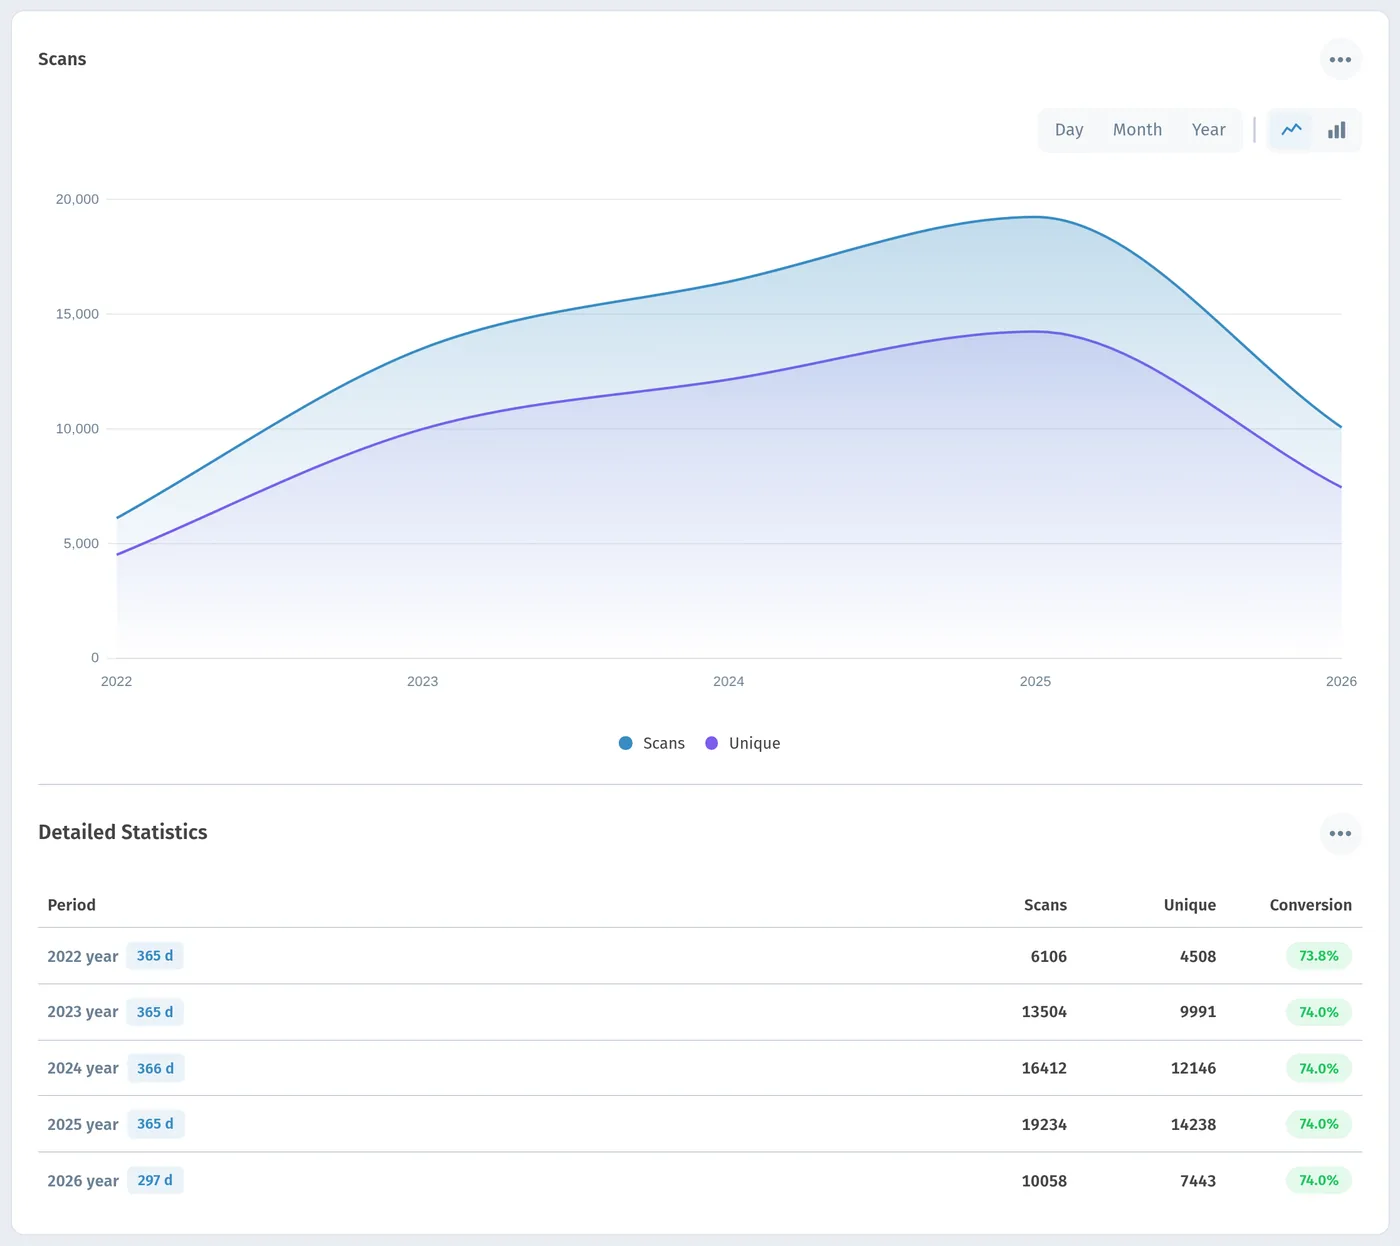The height and width of the screenshot is (1246, 1400).
Task: Click the 20,000 y-axis label
Action: point(77,199)
